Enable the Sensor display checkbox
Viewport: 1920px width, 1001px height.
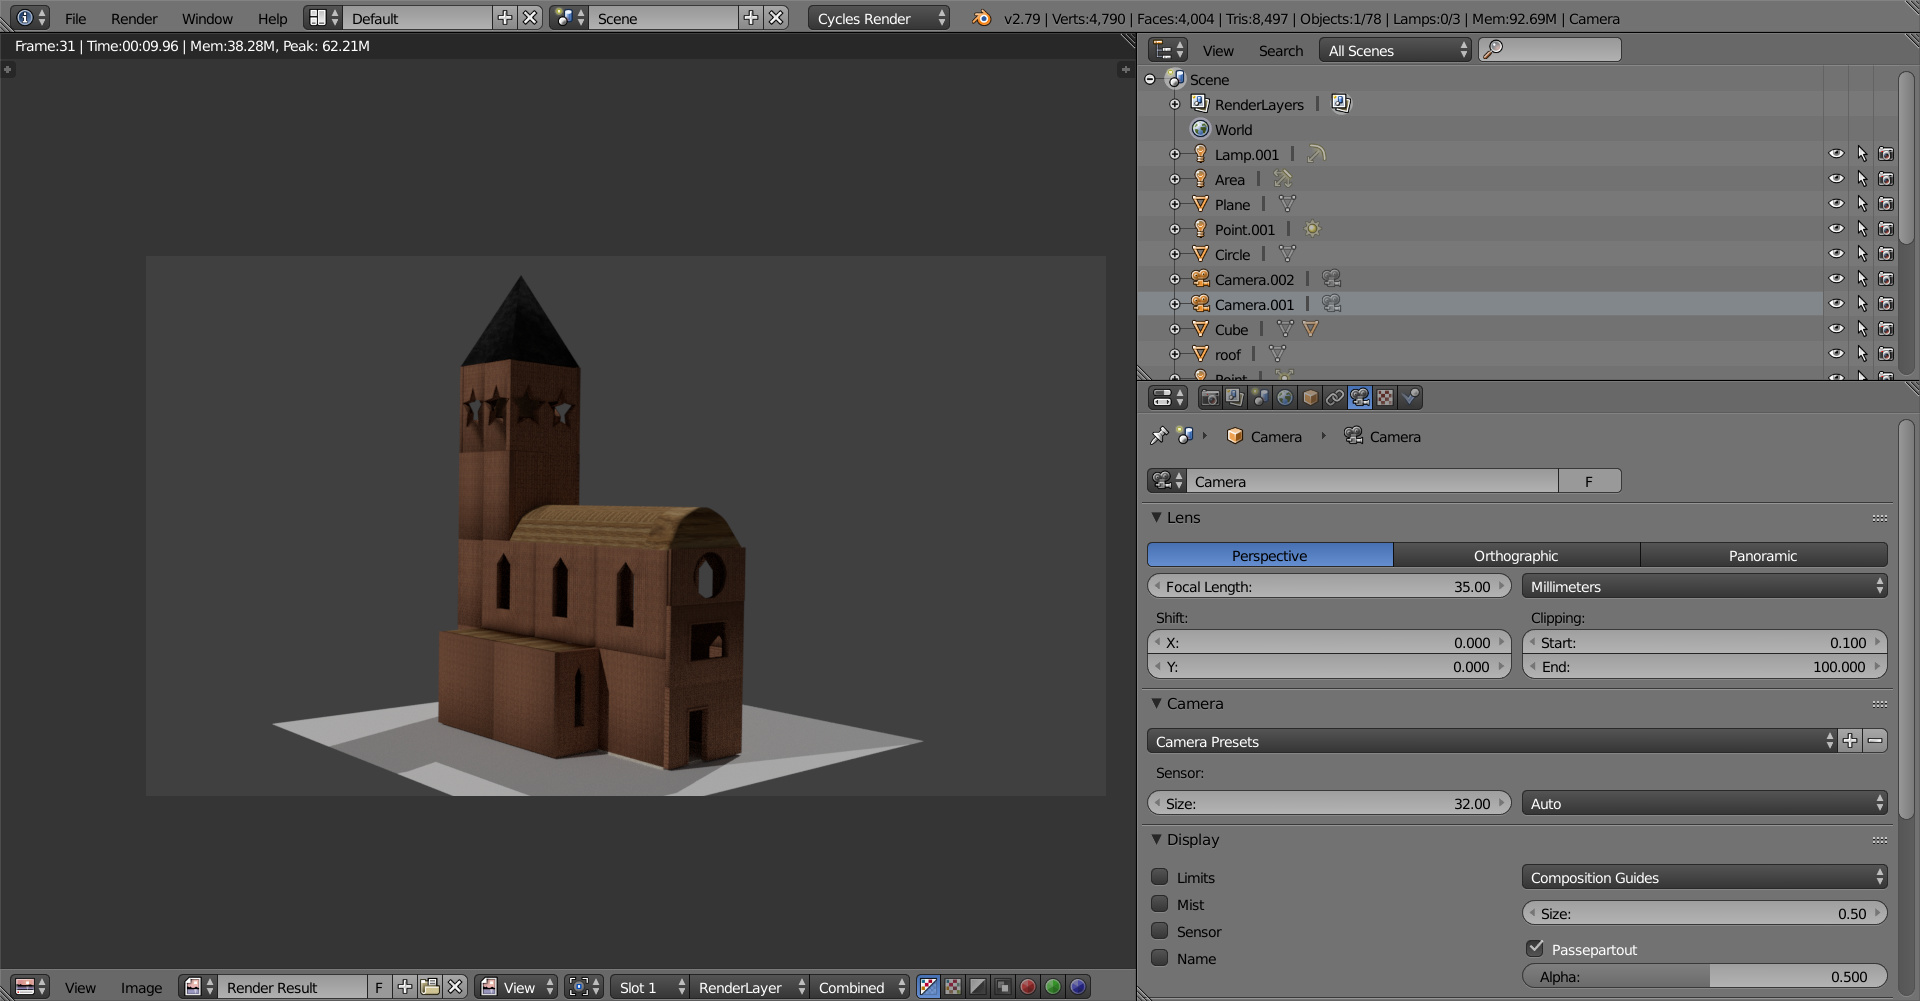(x=1160, y=931)
